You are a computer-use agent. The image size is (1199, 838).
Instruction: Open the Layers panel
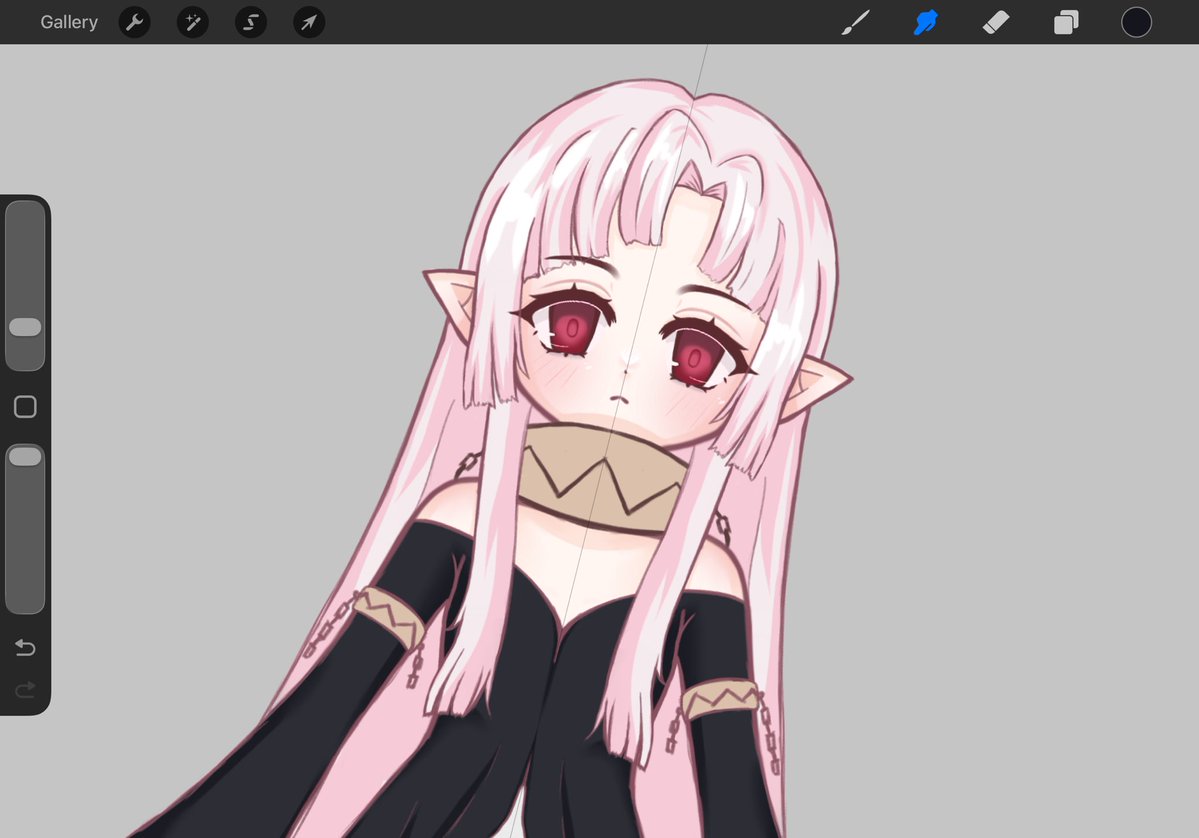pos(1066,22)
